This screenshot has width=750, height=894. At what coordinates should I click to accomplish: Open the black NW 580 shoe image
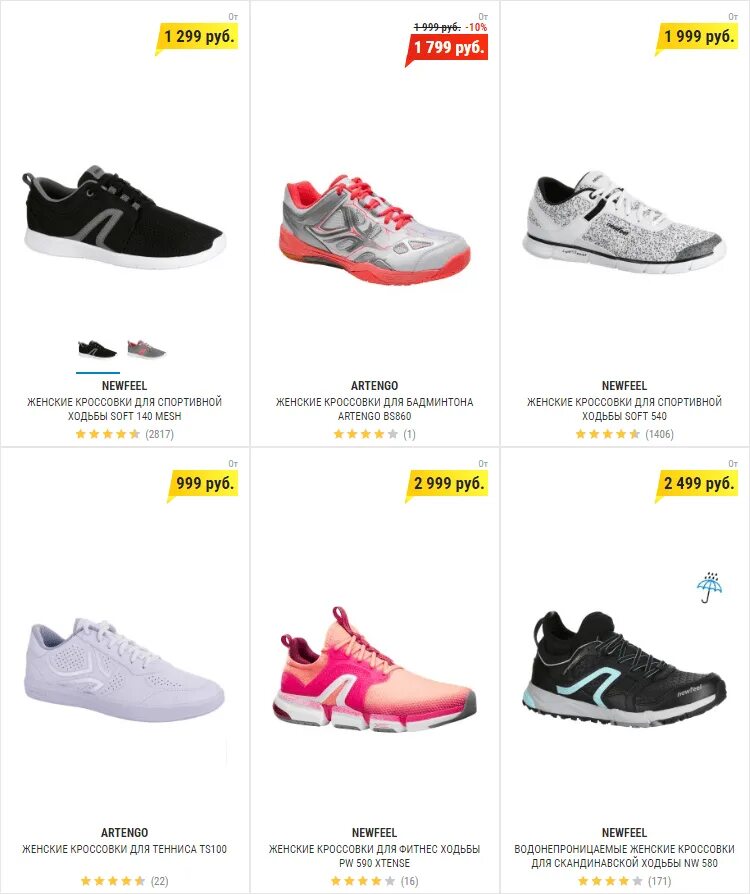coord(624,668)
